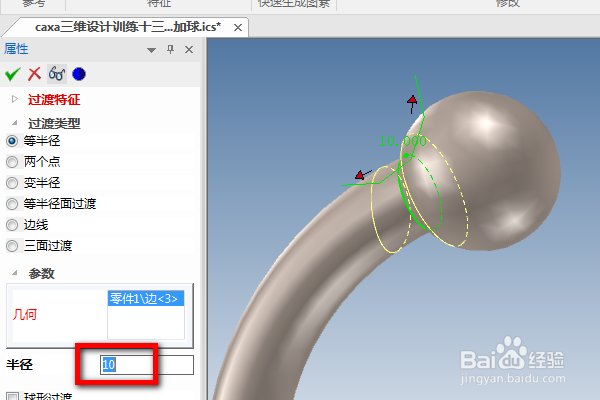Click the 几何 label
Viewport: 600px width, 400px height.
[x=24, y=315]
